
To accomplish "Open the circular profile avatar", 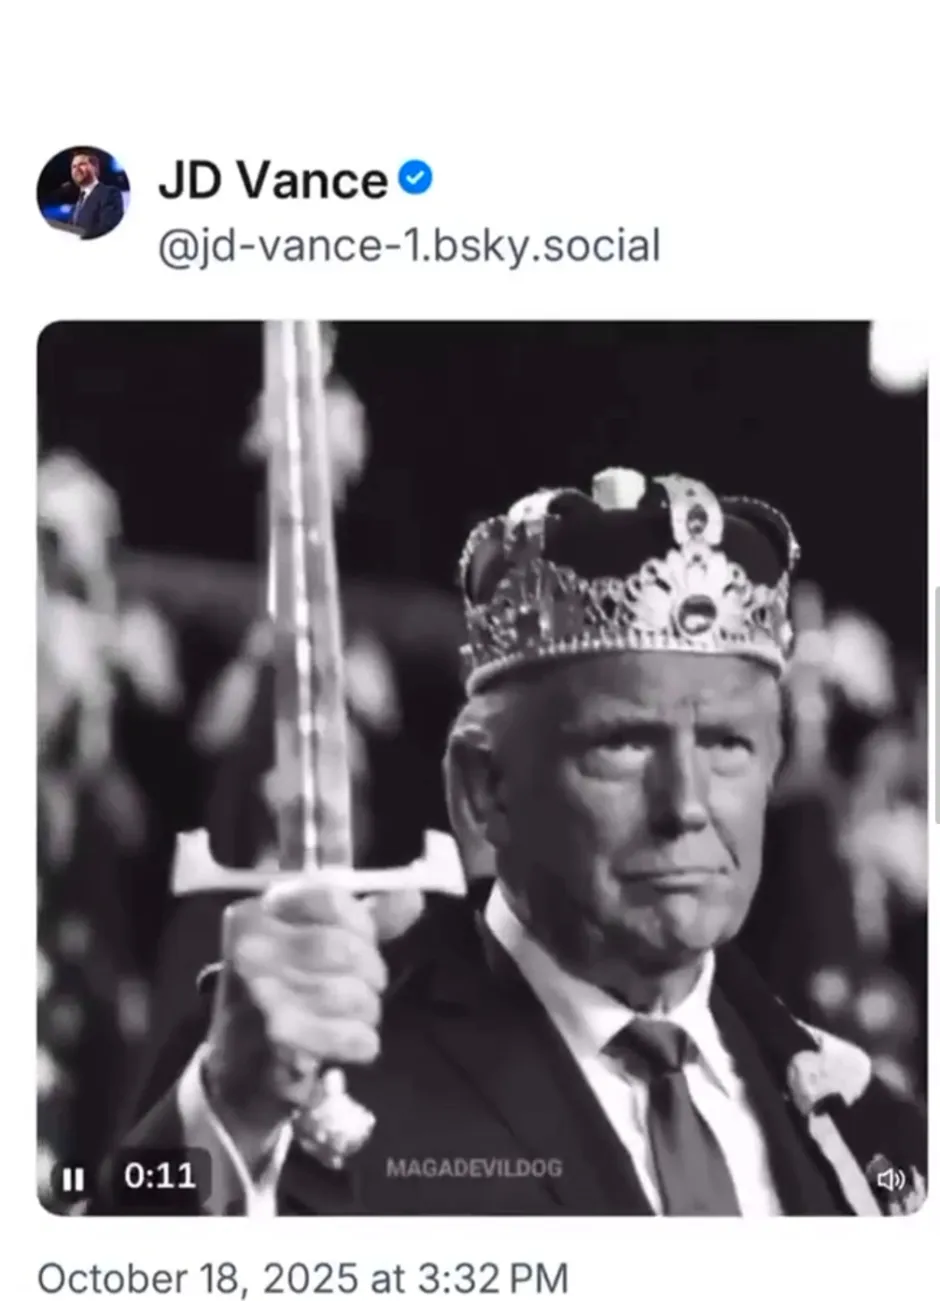I will [x=83, y=193].
